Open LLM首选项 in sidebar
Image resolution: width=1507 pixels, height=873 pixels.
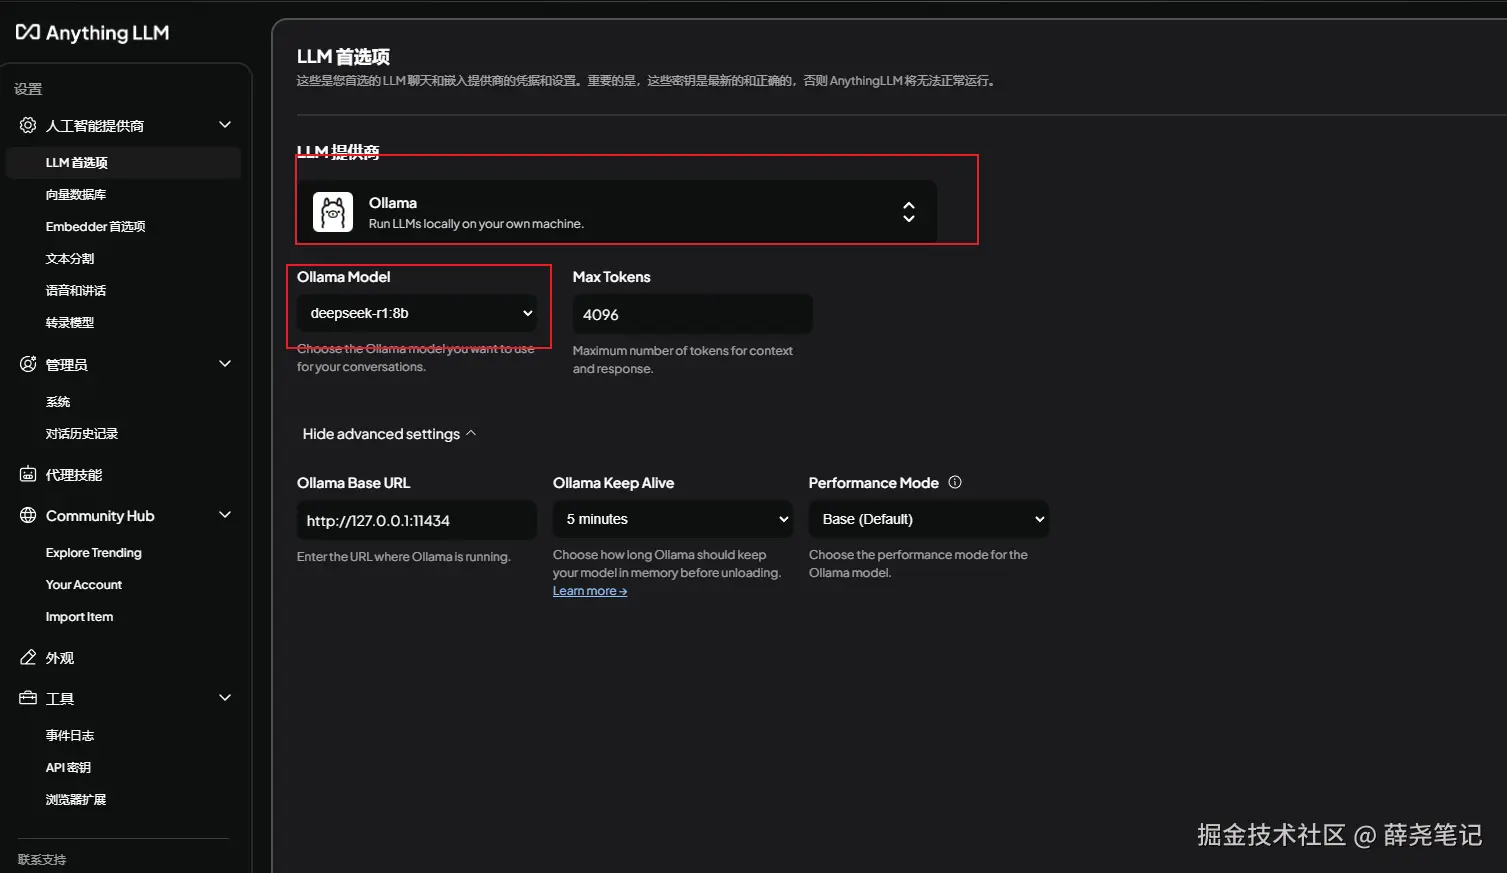(123, 162)
